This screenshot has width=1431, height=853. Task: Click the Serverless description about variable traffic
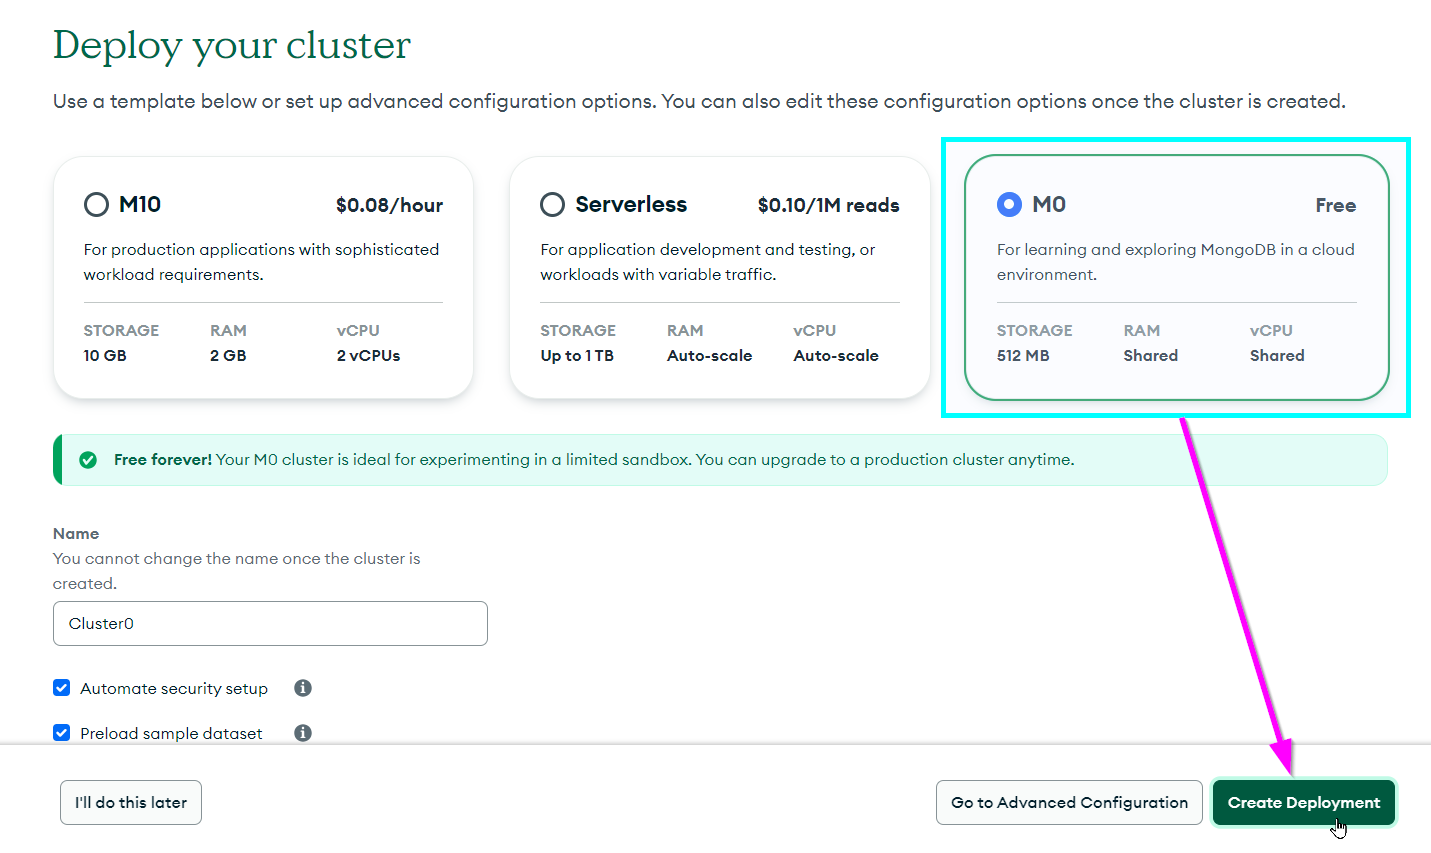pyautogui.click(x=708, y=262)
